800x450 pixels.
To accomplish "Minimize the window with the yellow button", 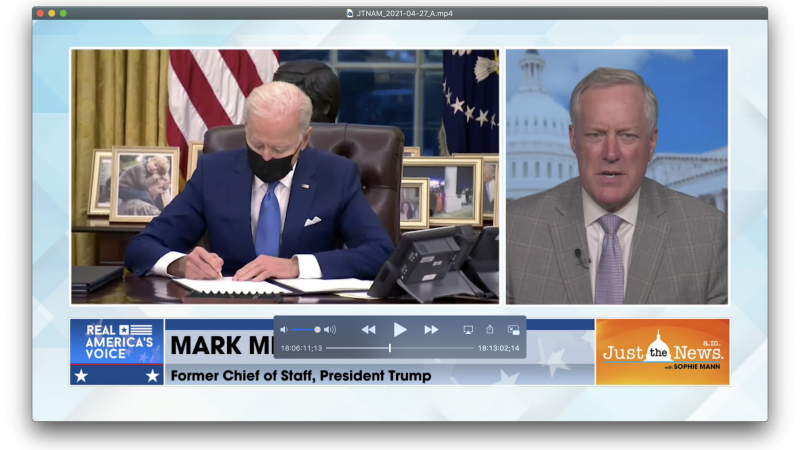I will [x=52, y=13].
